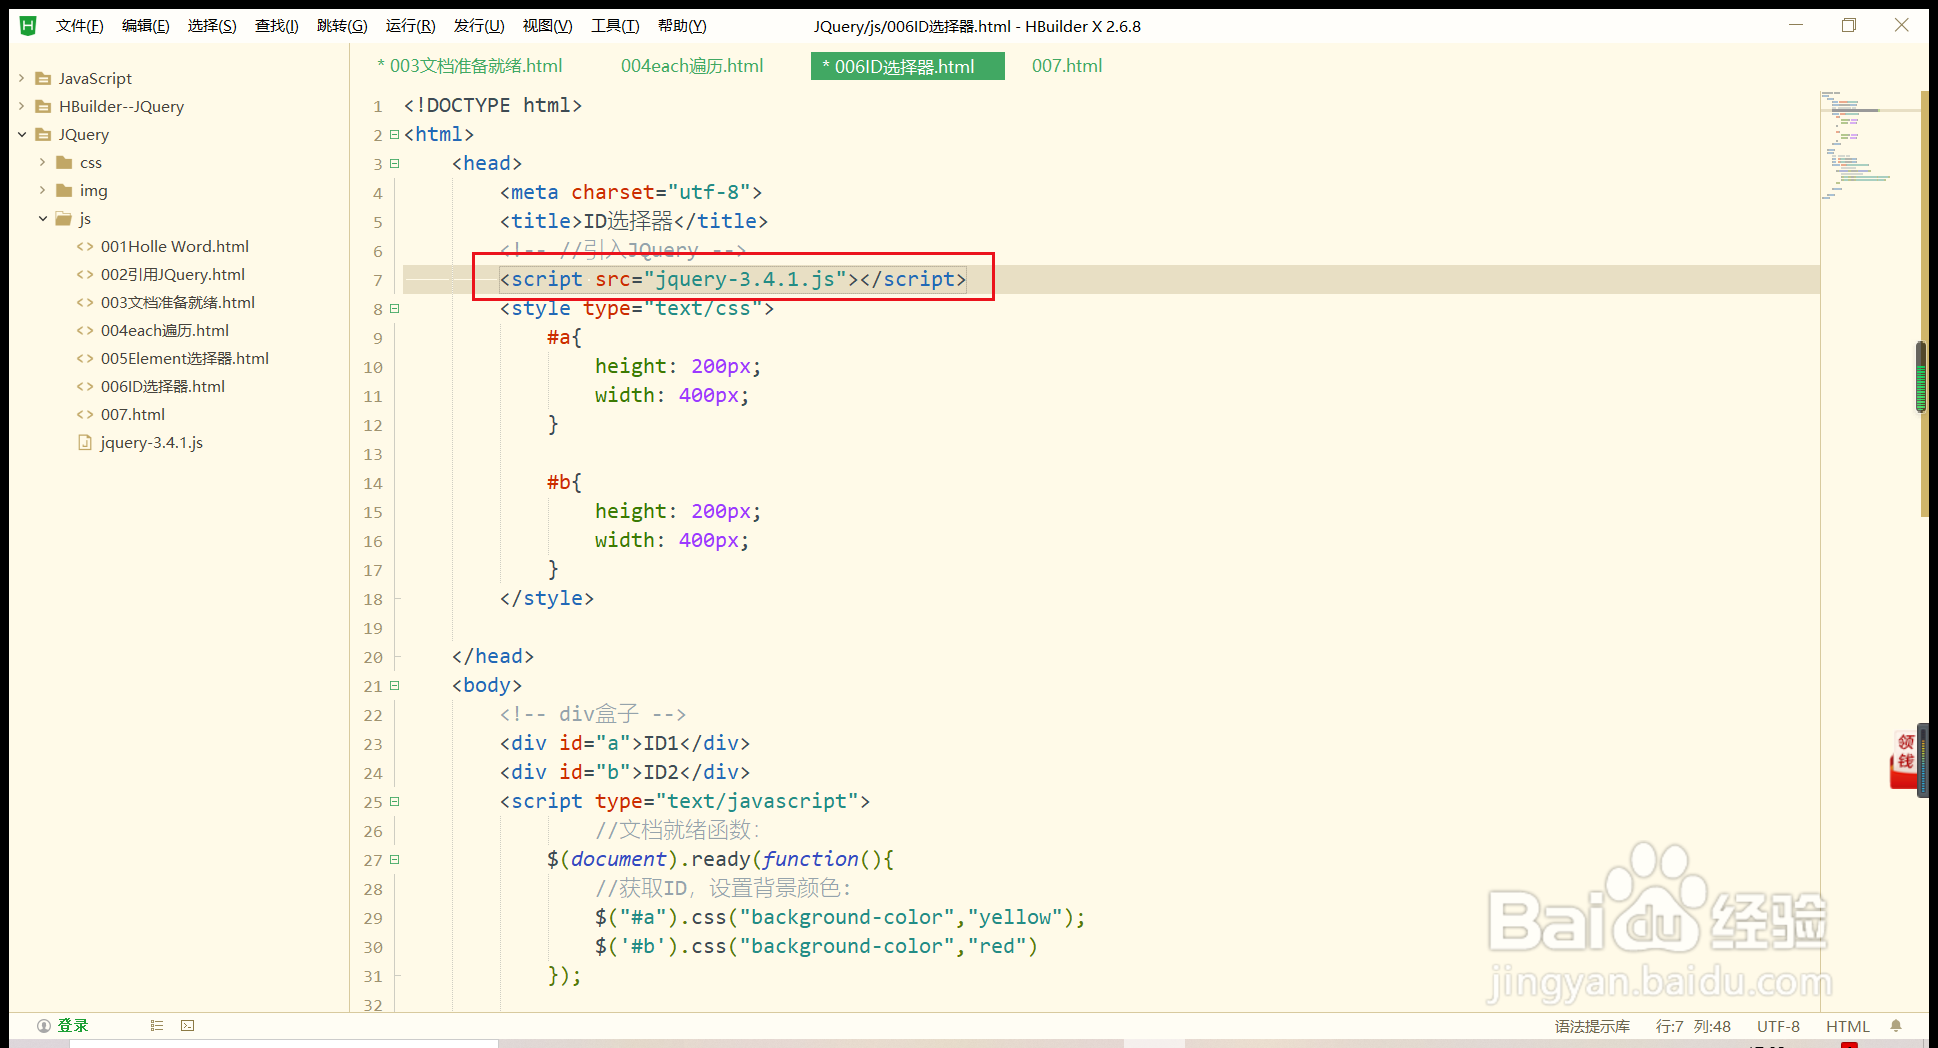Screen dimensions: 1938x1048
Task: Select the 006ID选择器.html editor tab
Action: click(x=907, y=66)
